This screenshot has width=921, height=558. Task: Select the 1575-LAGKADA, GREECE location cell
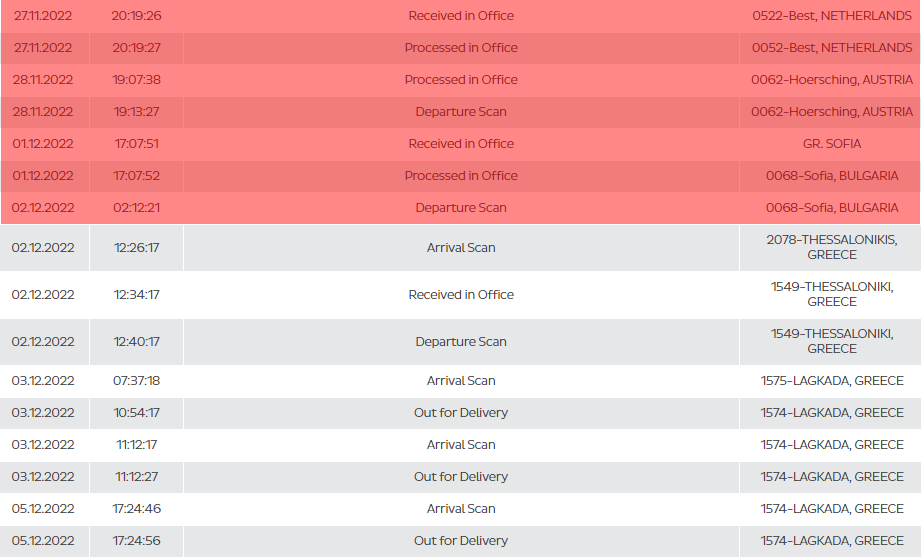pyautogui.click(x=832, y=381)
